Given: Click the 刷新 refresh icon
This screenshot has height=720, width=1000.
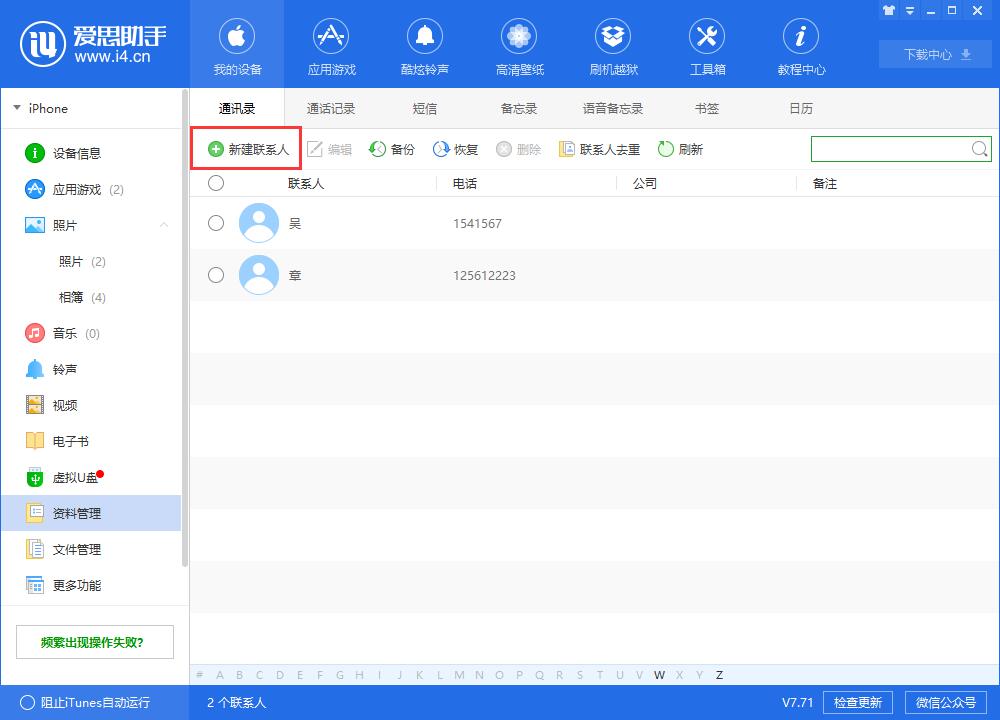Looking at the screenshot, I should point(680,149).
